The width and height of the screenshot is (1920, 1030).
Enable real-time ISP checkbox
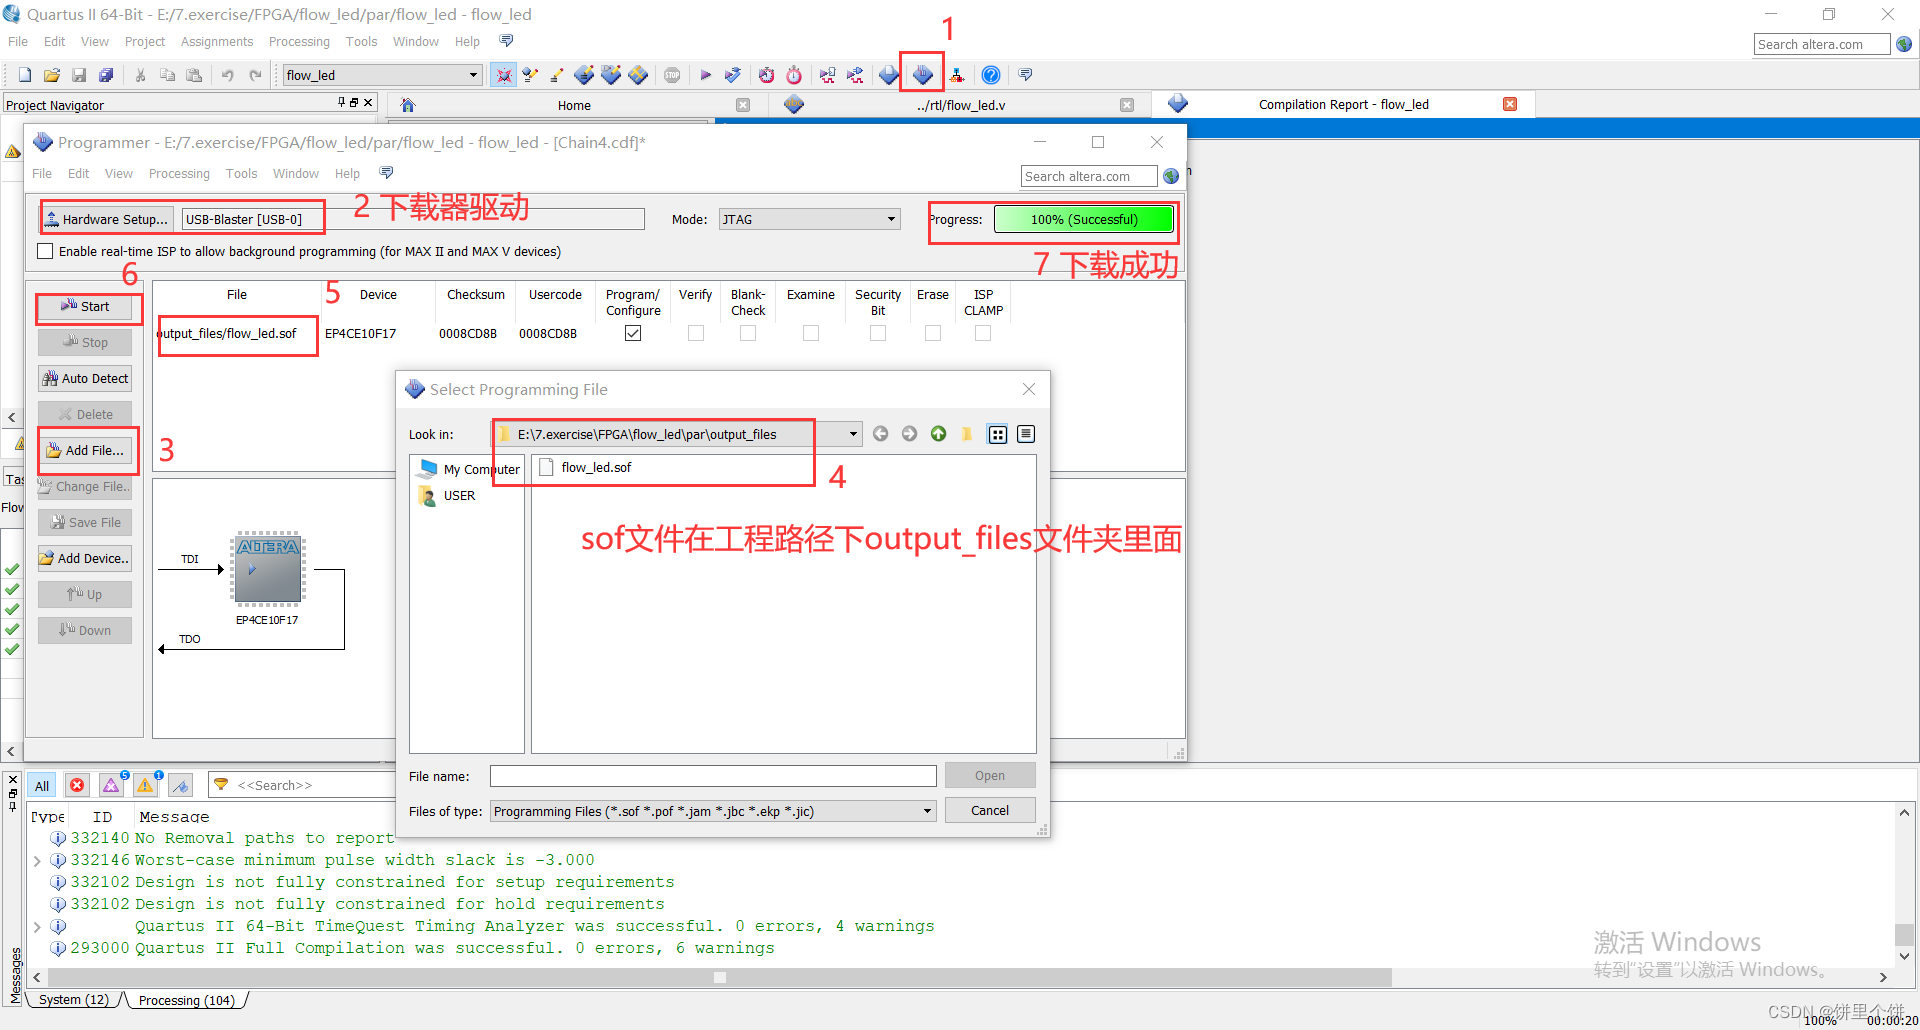pos(45,251)
